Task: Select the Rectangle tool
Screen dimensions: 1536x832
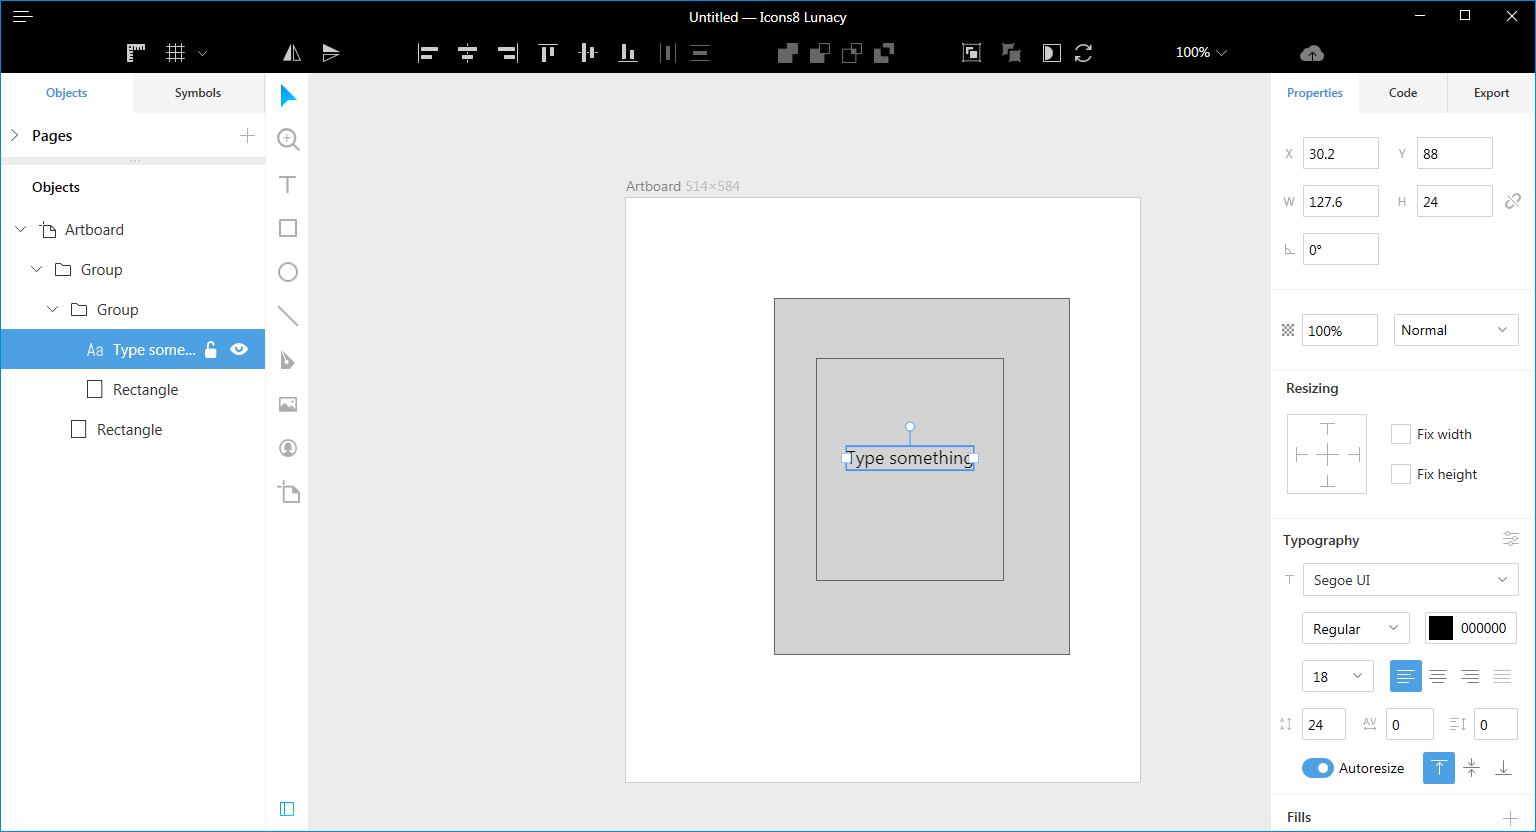Action: click(288, 228)
